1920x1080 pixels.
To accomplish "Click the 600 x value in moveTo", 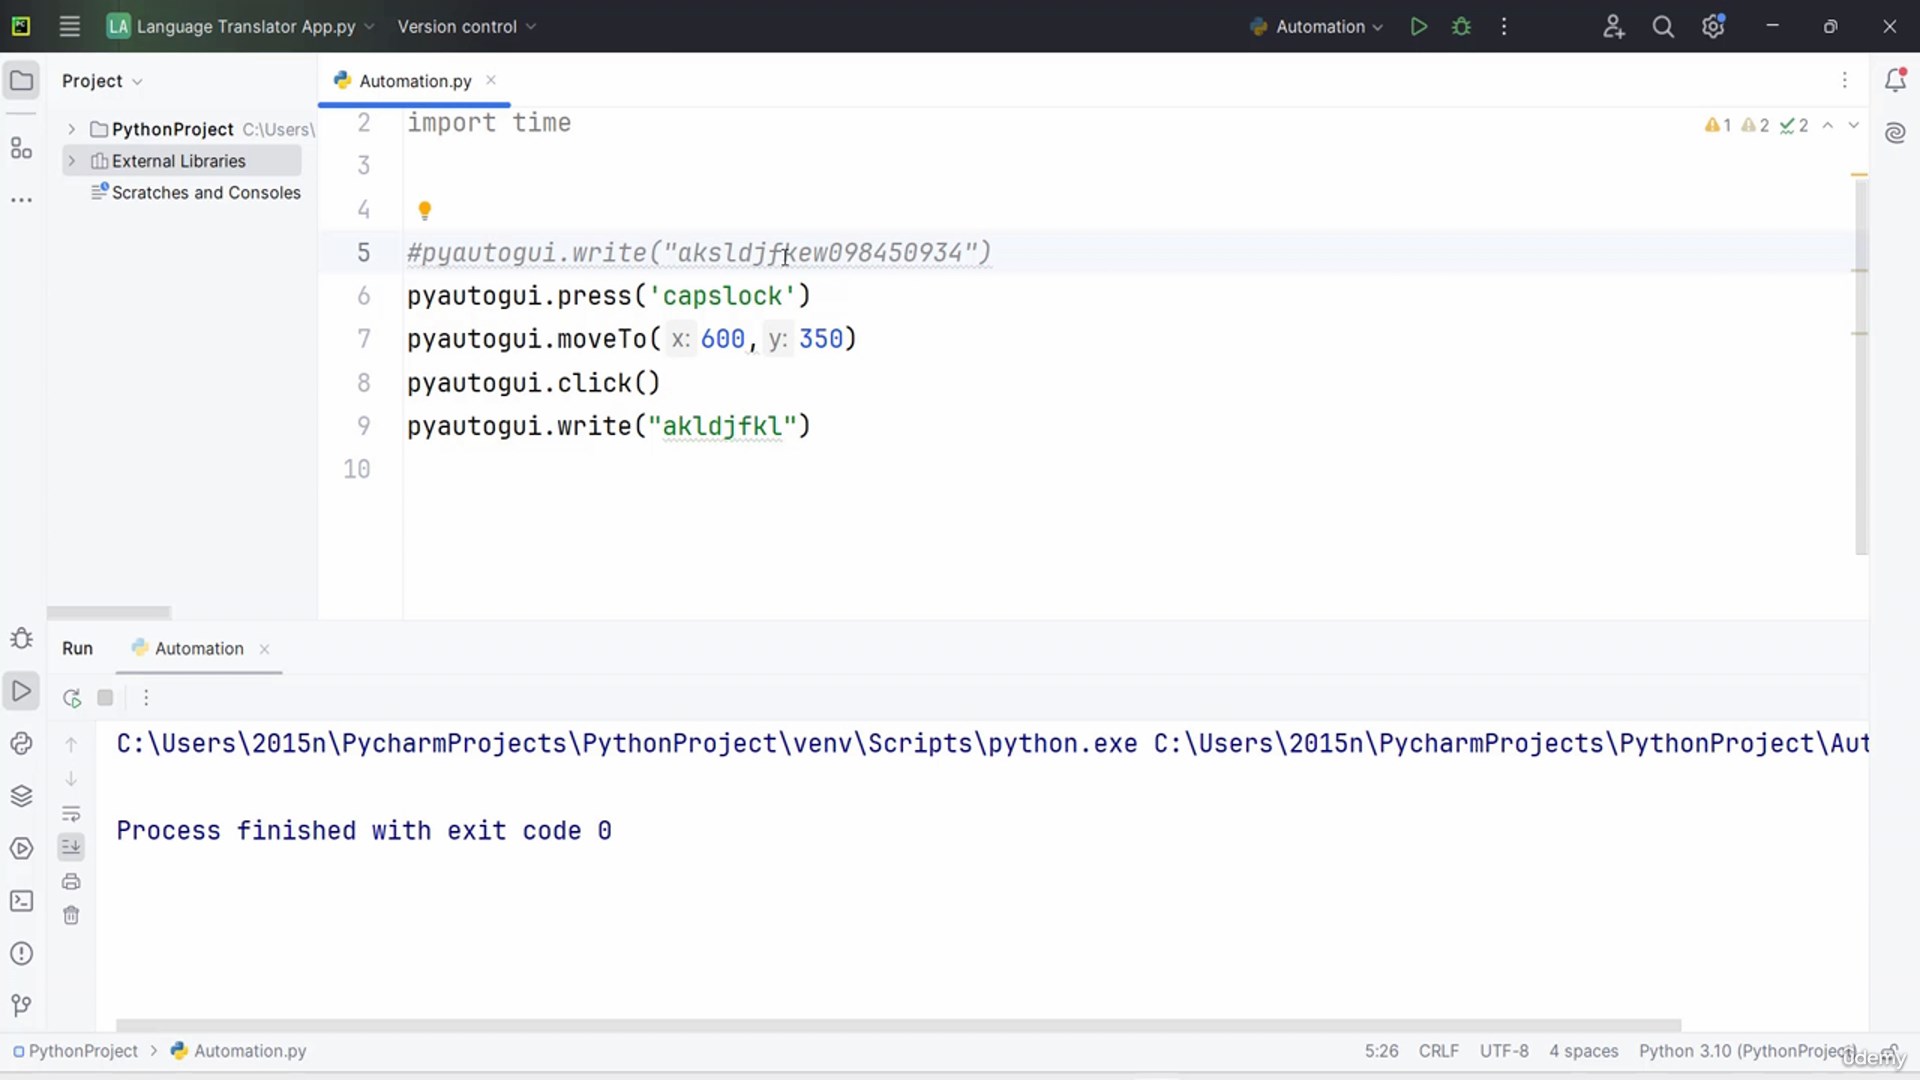I will click(x=722, y=339).
